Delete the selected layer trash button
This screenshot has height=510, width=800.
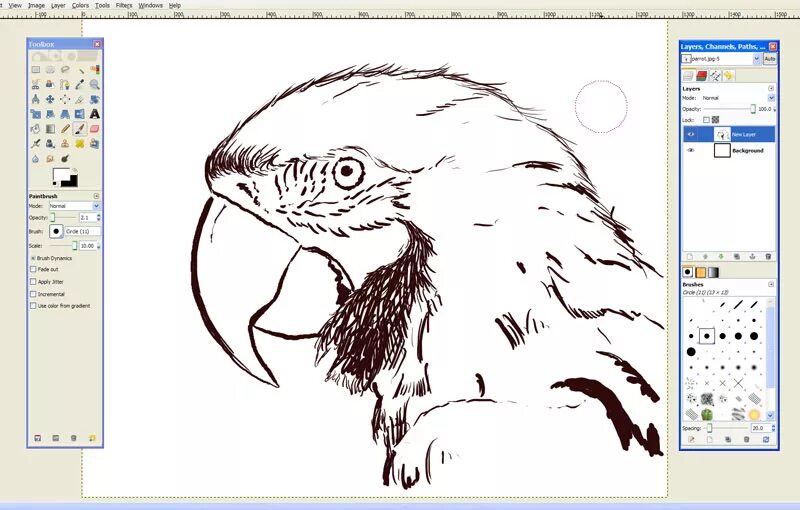[x=768, y=257]
